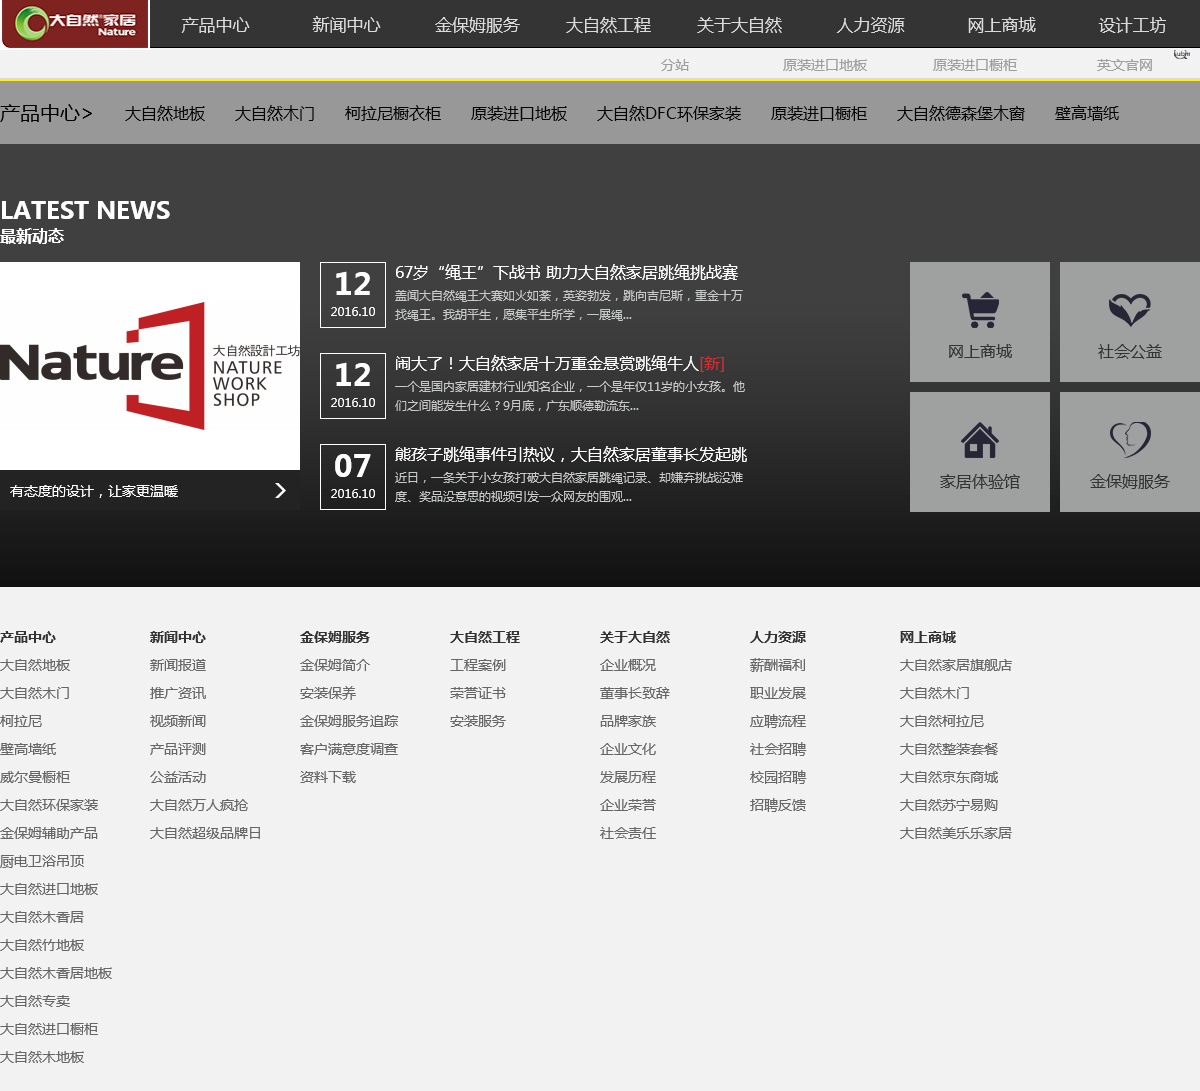
Task: Open the 关于大自然 top menu
Action: (x=739, y=25)
